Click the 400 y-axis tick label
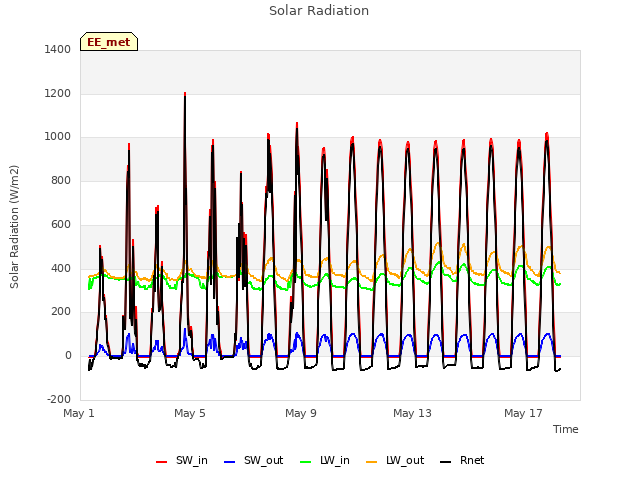The height and width of the screenshot is (480, 640). (61, 268)
